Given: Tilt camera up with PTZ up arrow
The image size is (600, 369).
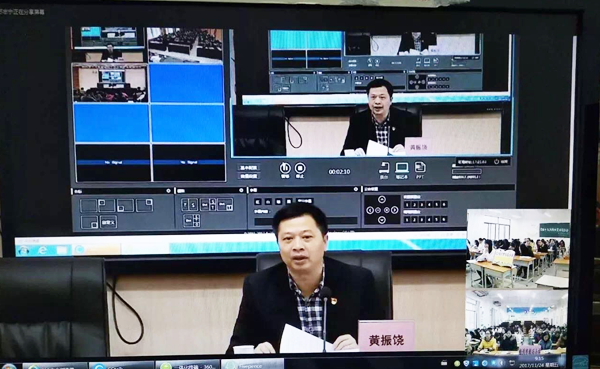Looking at the screenshot, I should pos(382,199).
